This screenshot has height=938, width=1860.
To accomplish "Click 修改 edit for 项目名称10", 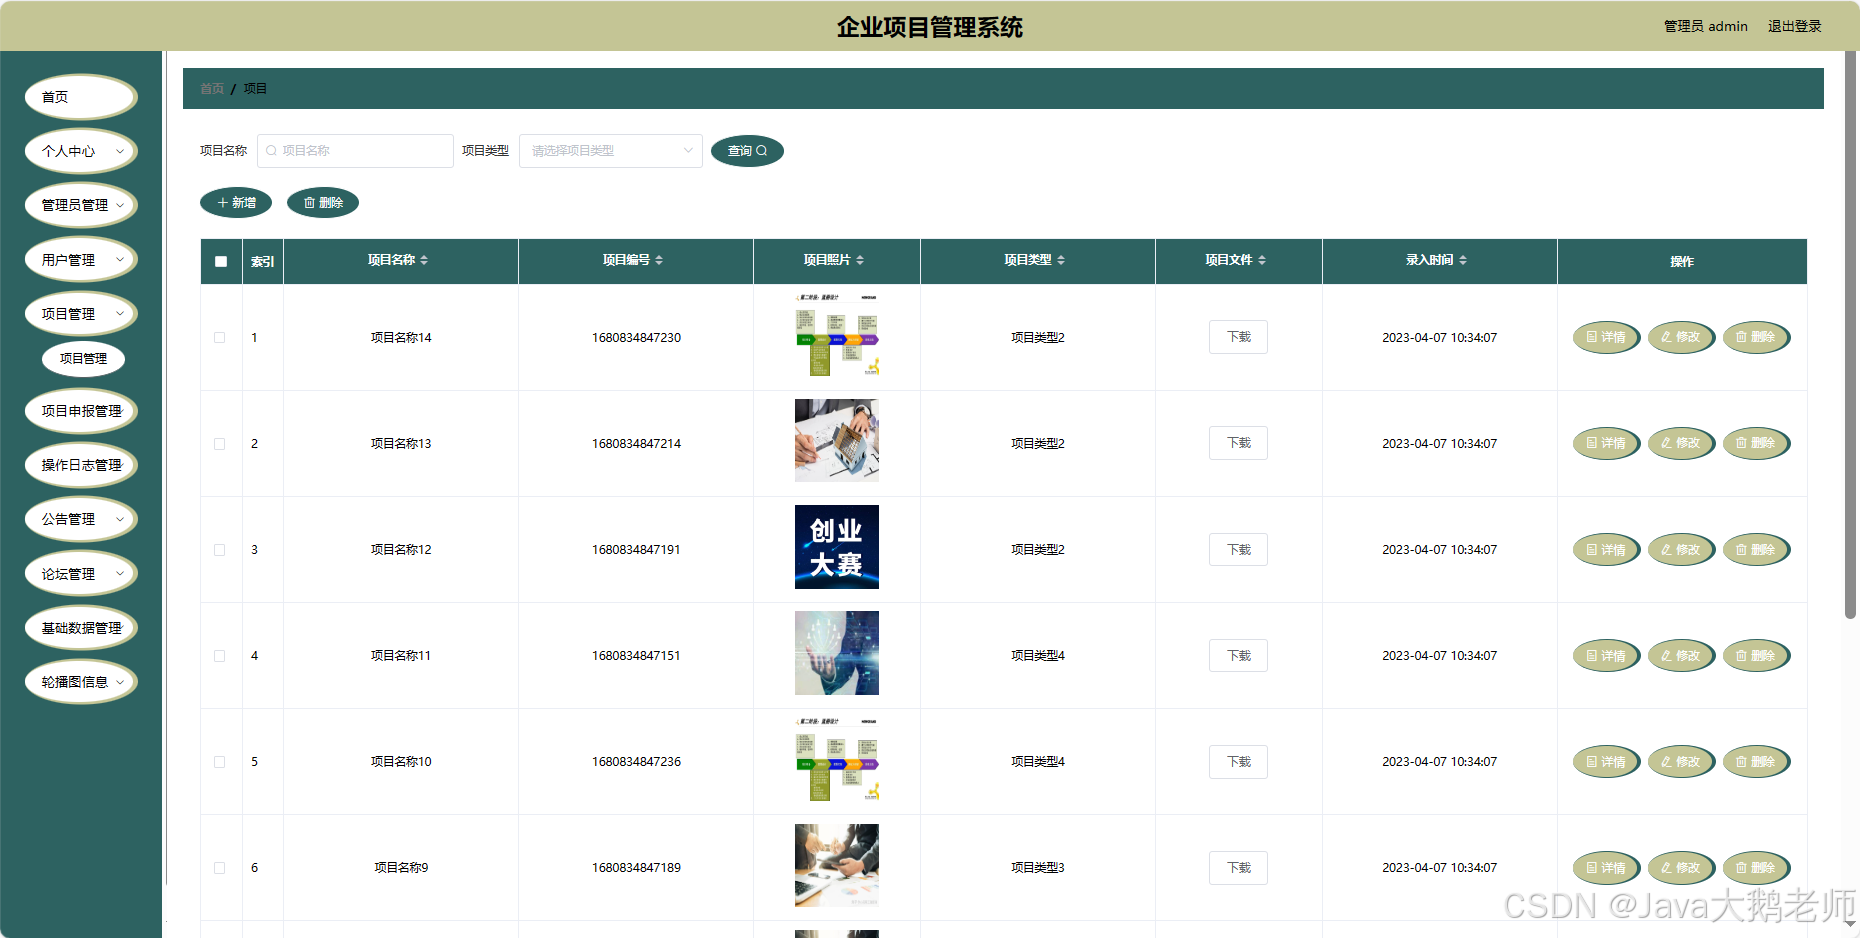I will pyautogui.click(x=1681, y=762).
